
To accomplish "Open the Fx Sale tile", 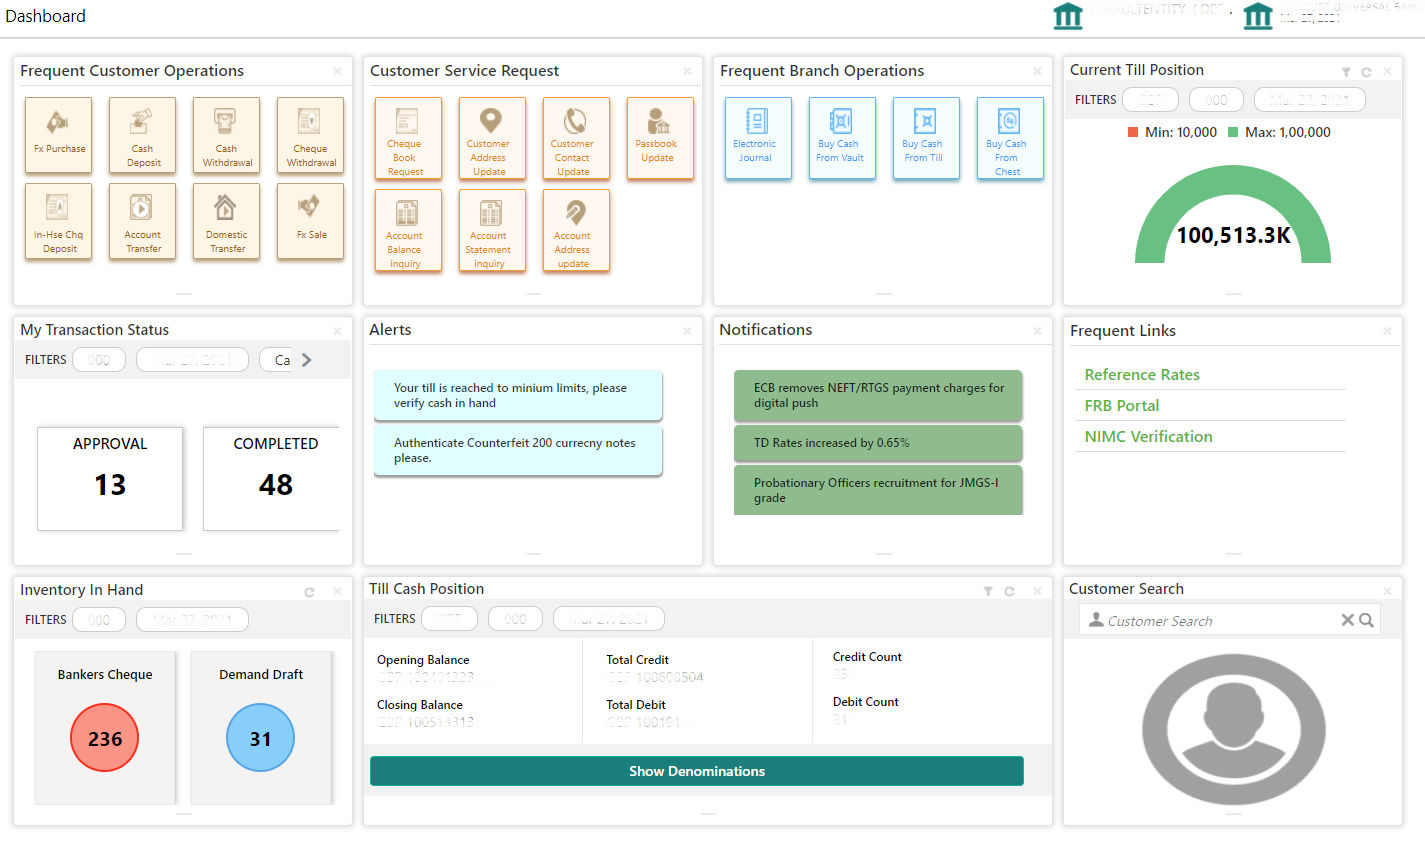I will point(311,221).
